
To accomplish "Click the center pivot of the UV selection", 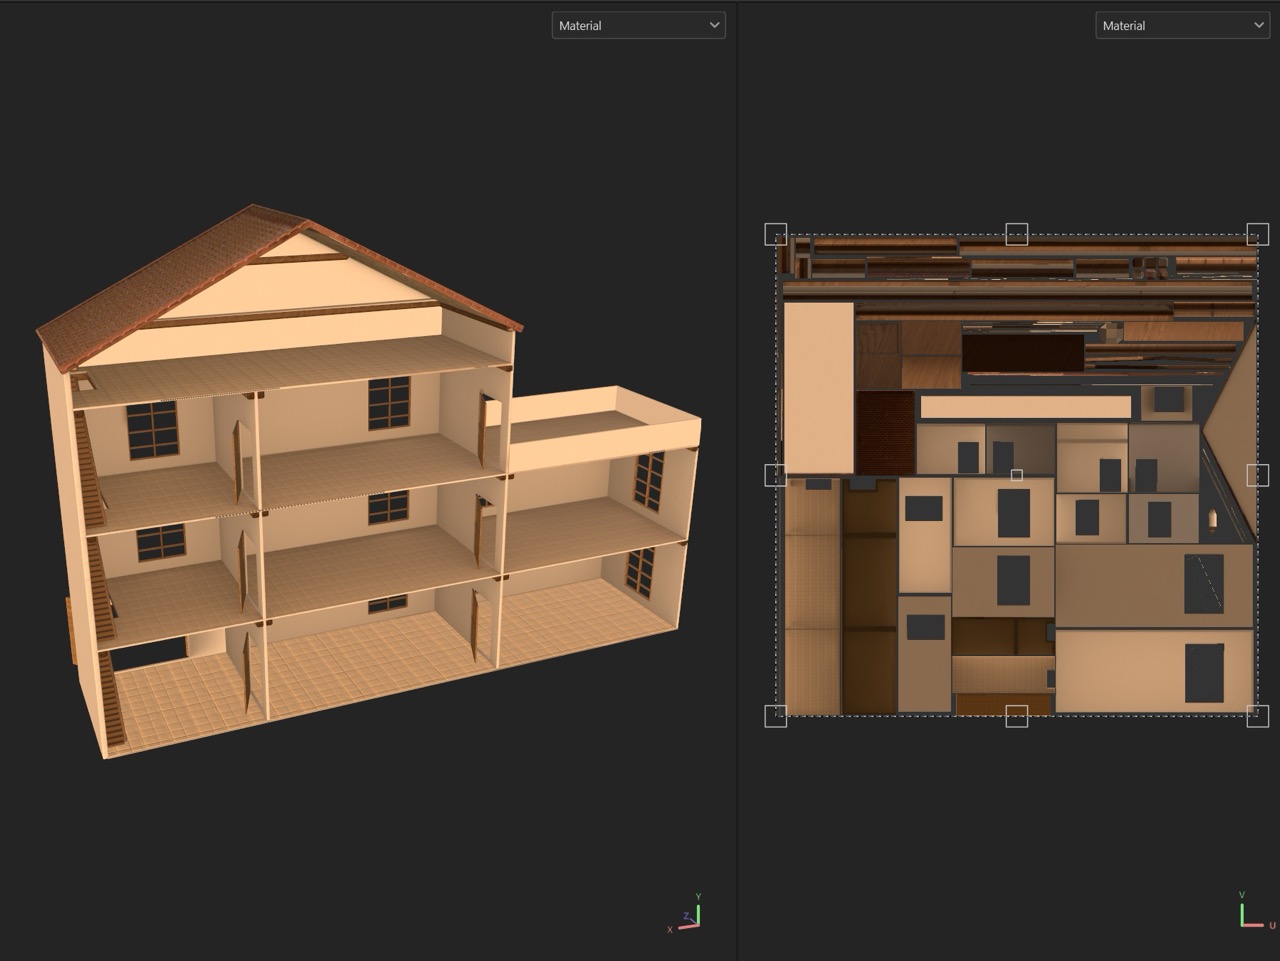I will click(x=1017, y=475).
